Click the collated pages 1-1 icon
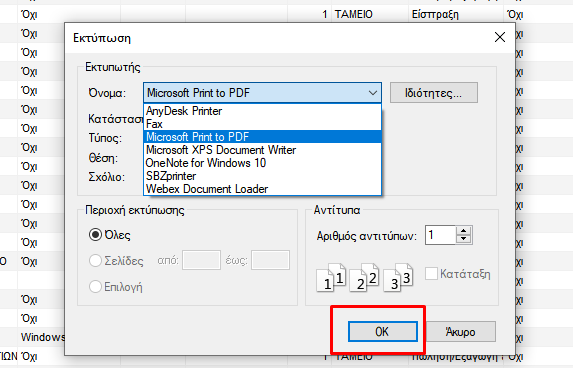Viewport: 573px width, 368px height. click(x=331, y=278)
